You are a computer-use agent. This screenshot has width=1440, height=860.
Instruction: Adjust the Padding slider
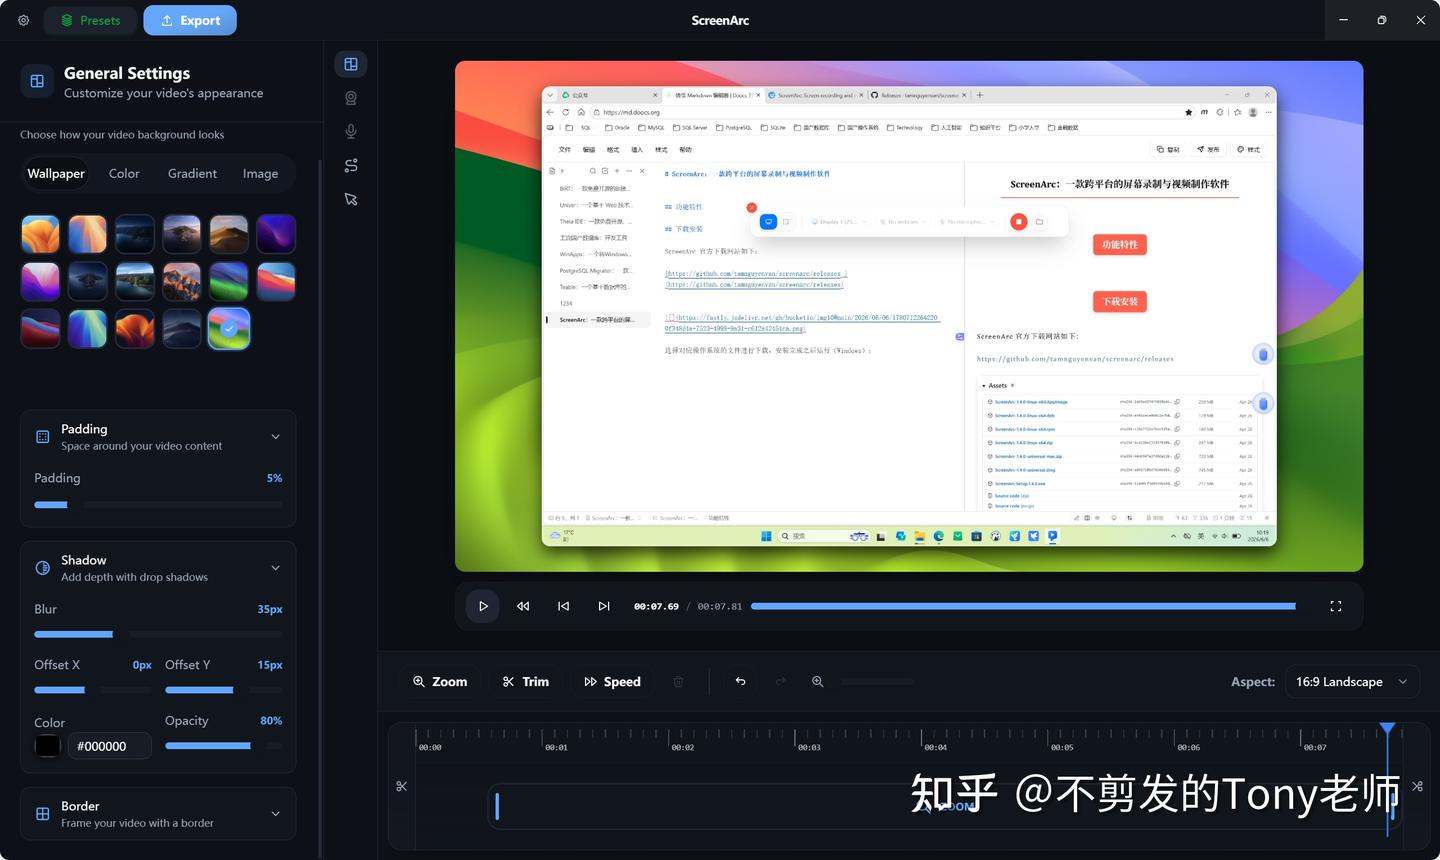158,505
